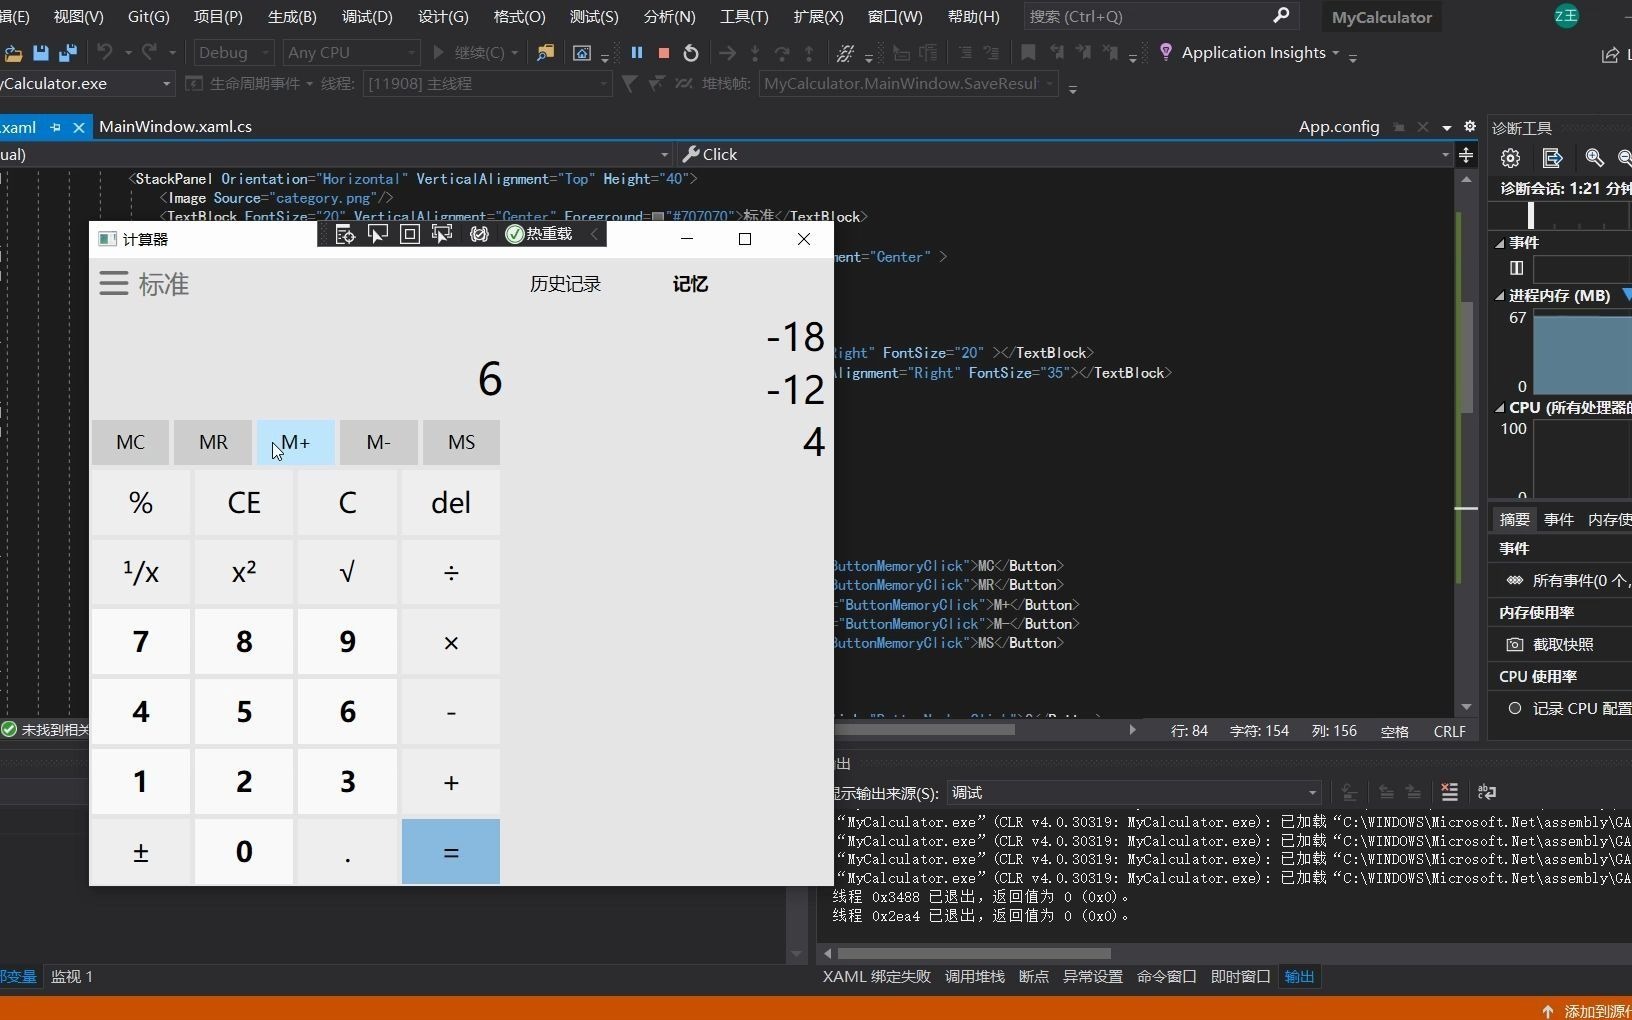This screenshot has height=1020, width=1632.
Task: Switch to App.config tab
Action: click(x=1338, y=127)
